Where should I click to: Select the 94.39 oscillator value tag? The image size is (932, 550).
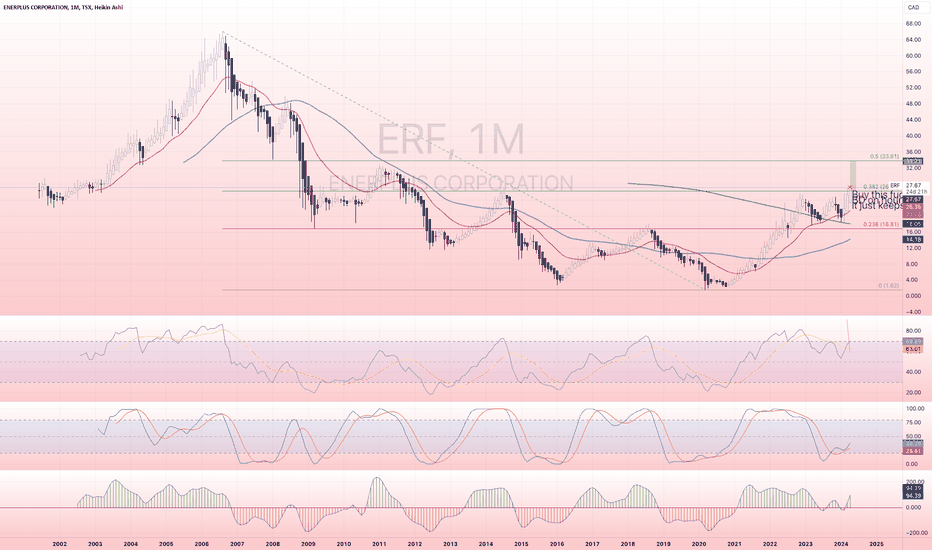912,495
